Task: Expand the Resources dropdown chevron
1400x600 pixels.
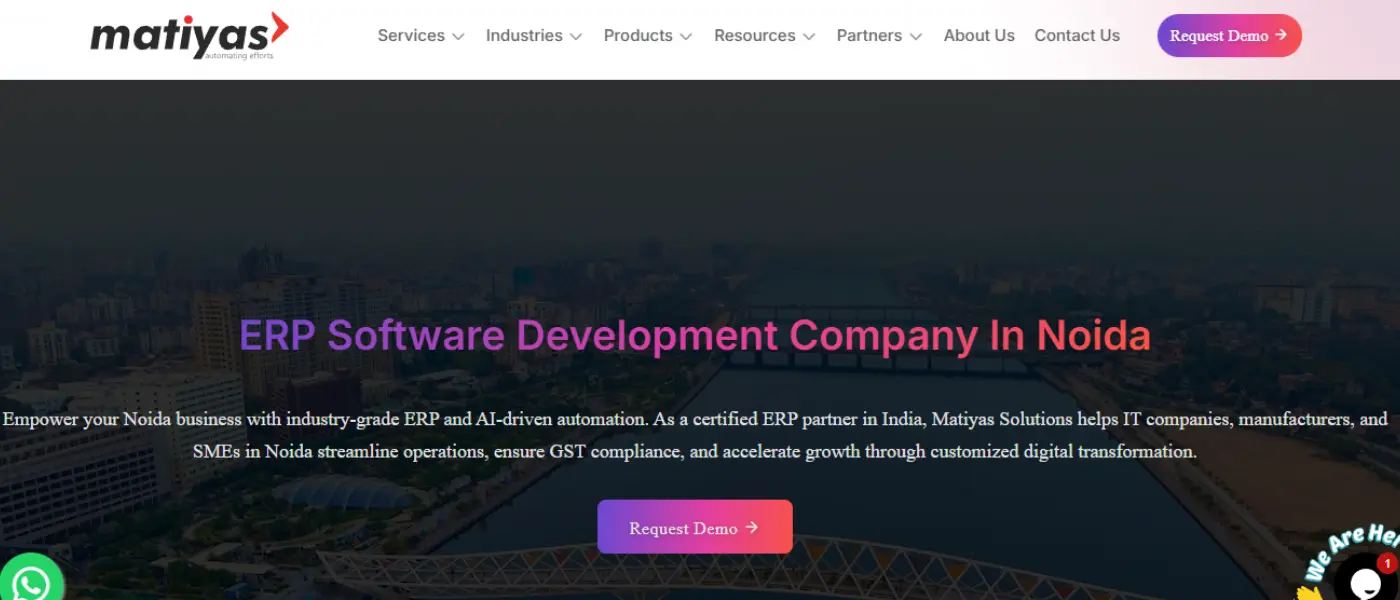Action: coord(809,37)
